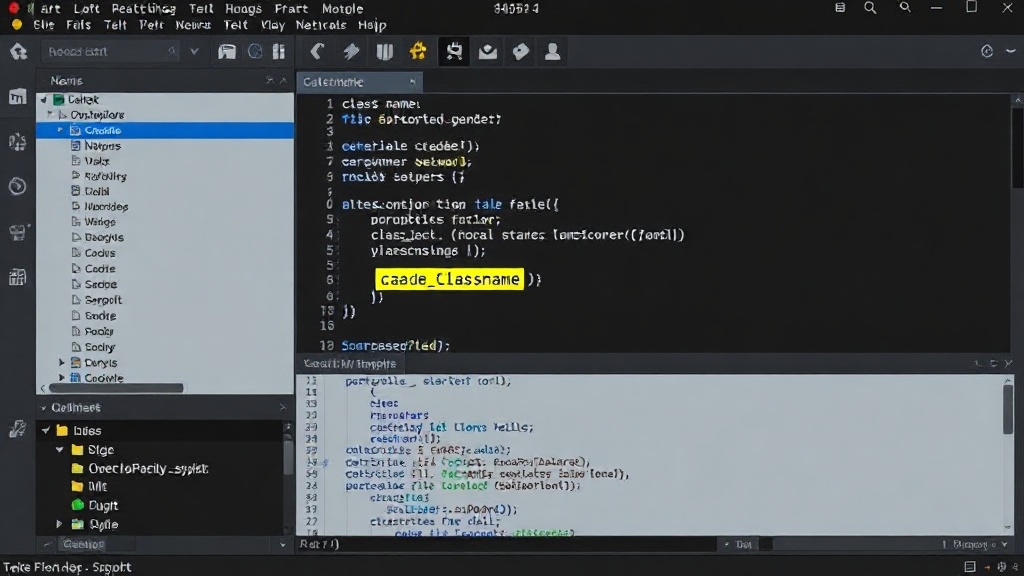Close the Nems panel with its X
Image resolution: width=1024 pixels, height=576 pixels.
click(x=283, y=80)
